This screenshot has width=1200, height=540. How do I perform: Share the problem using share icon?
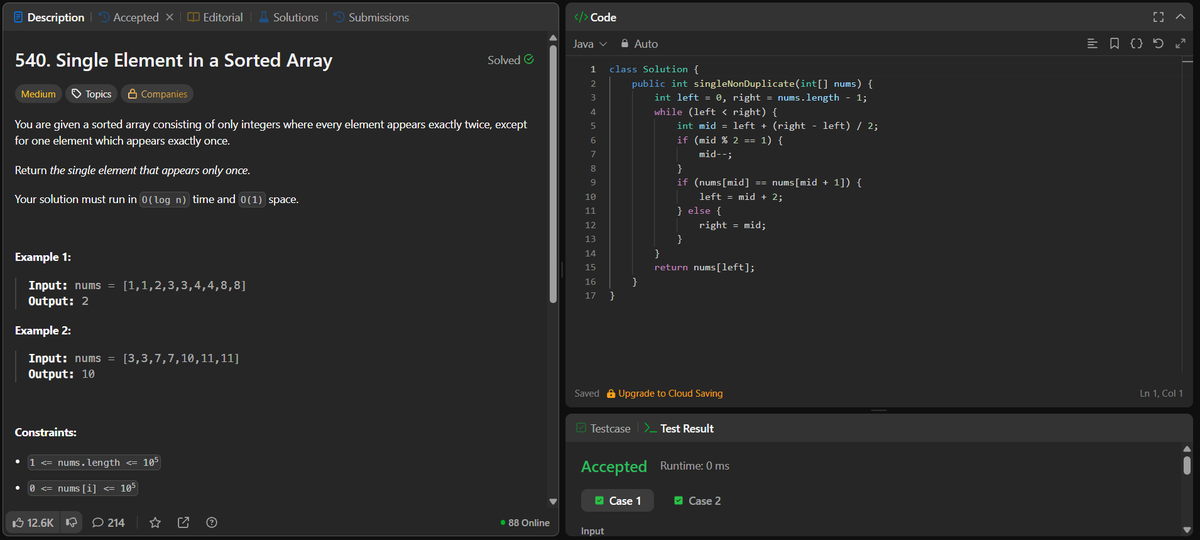(184, 522)
